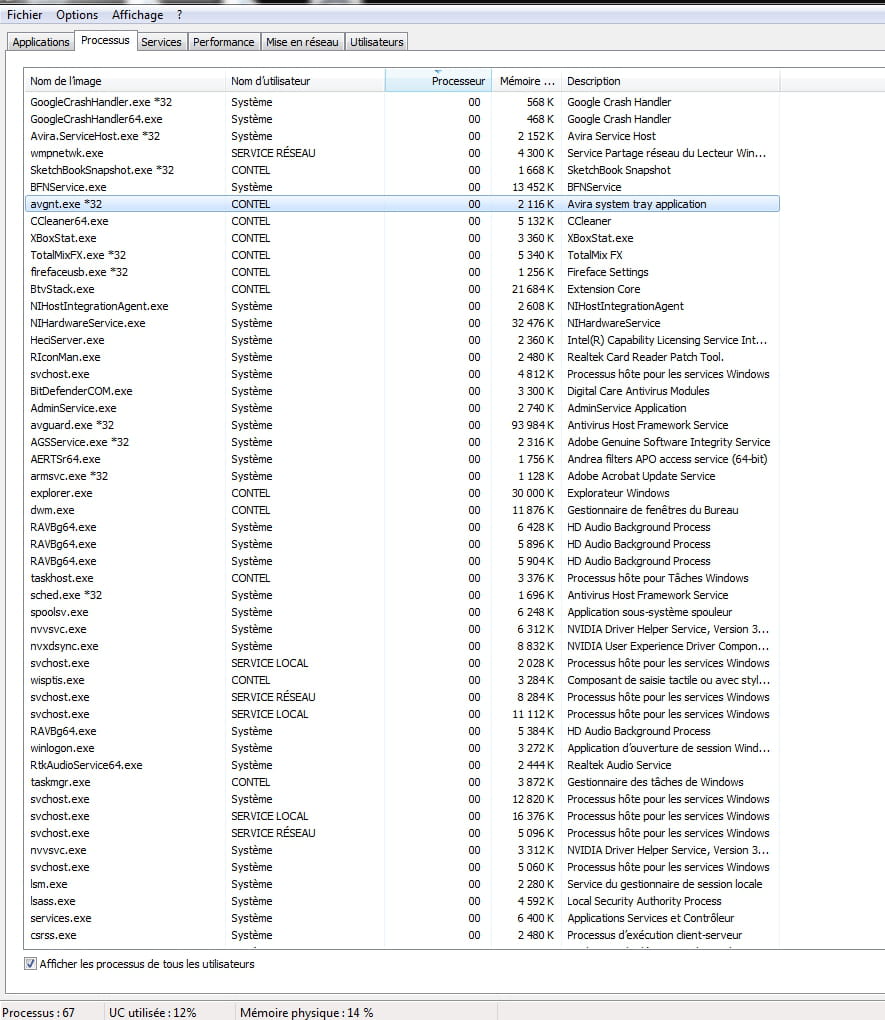Select the avguard.exe *32 process
The width and height of the screenshot is (885, 1020).
[x=402, y=425]
